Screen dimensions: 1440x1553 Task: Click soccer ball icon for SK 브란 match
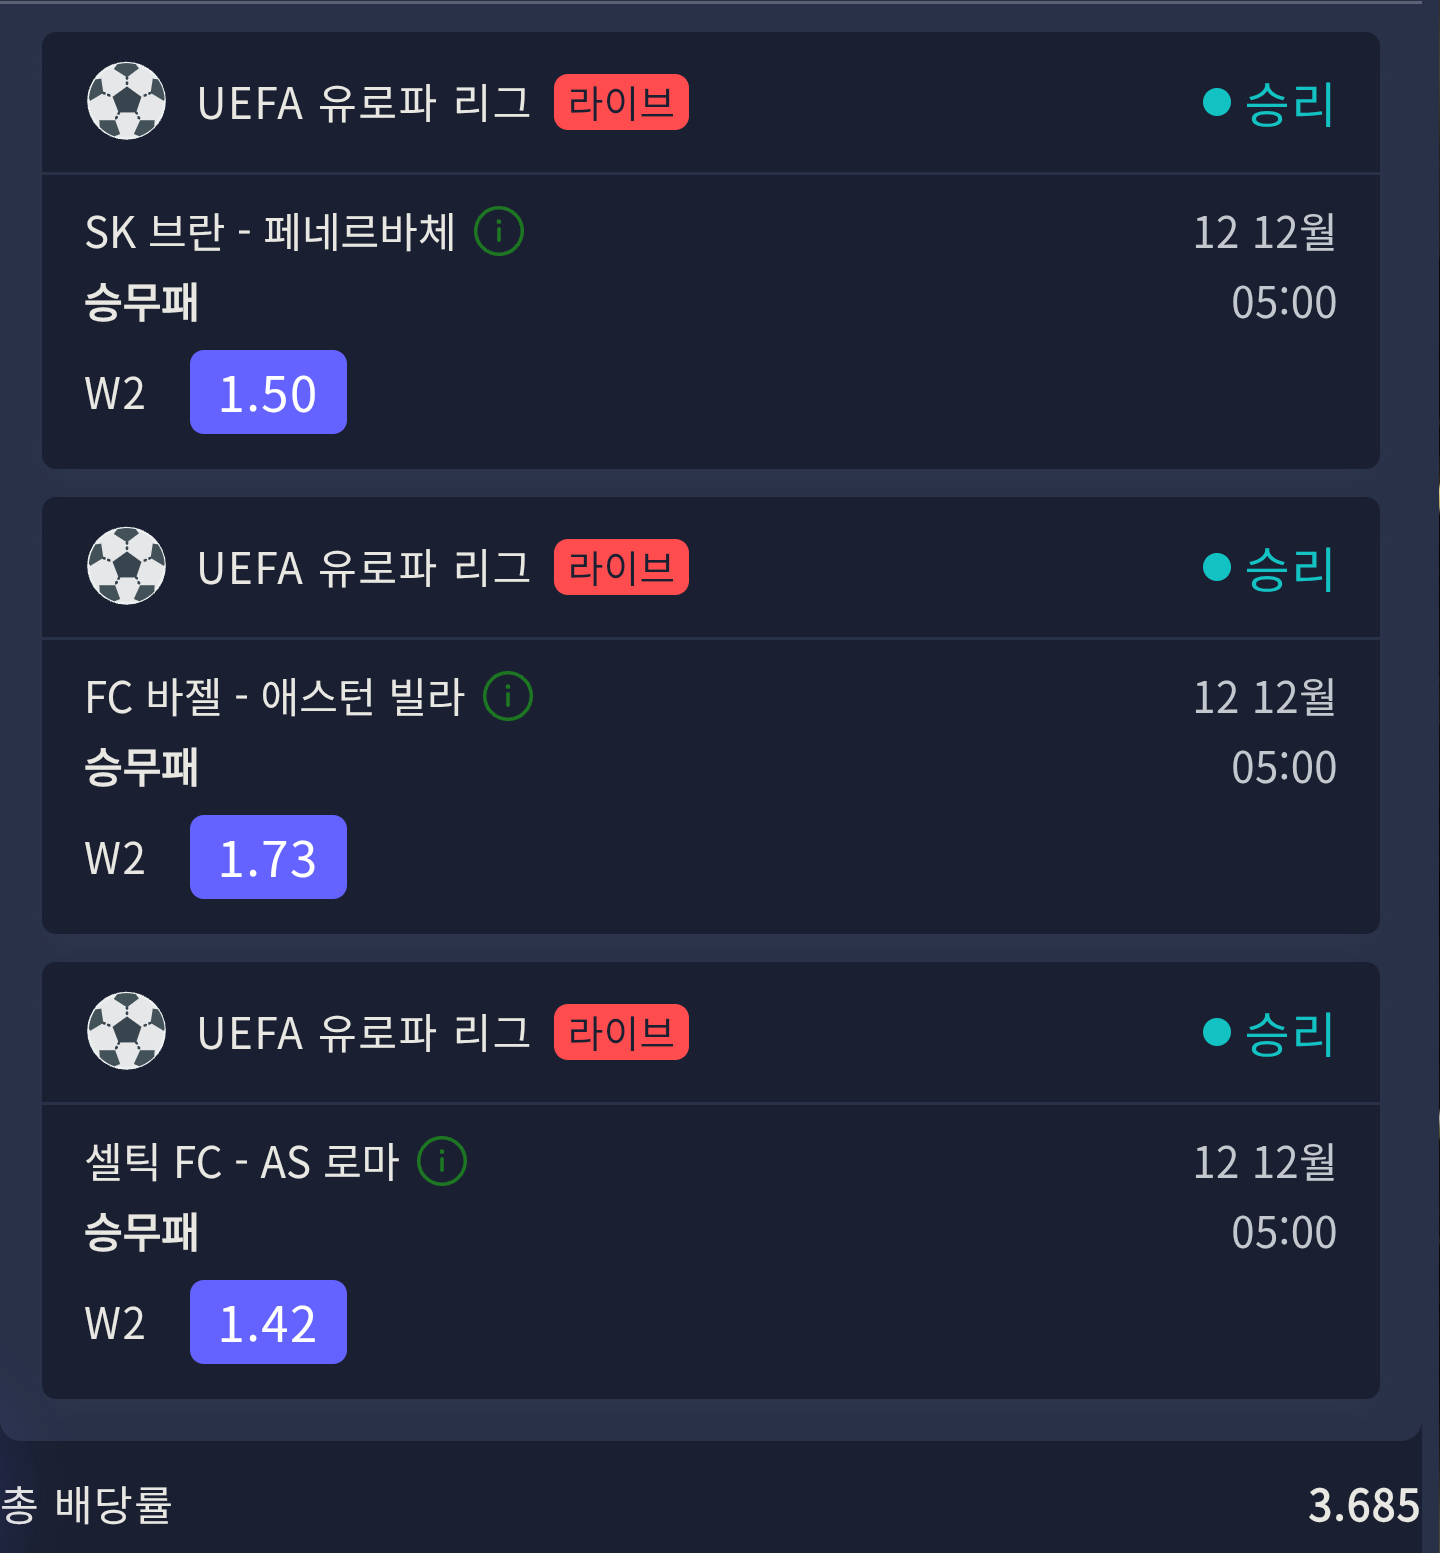127,101
